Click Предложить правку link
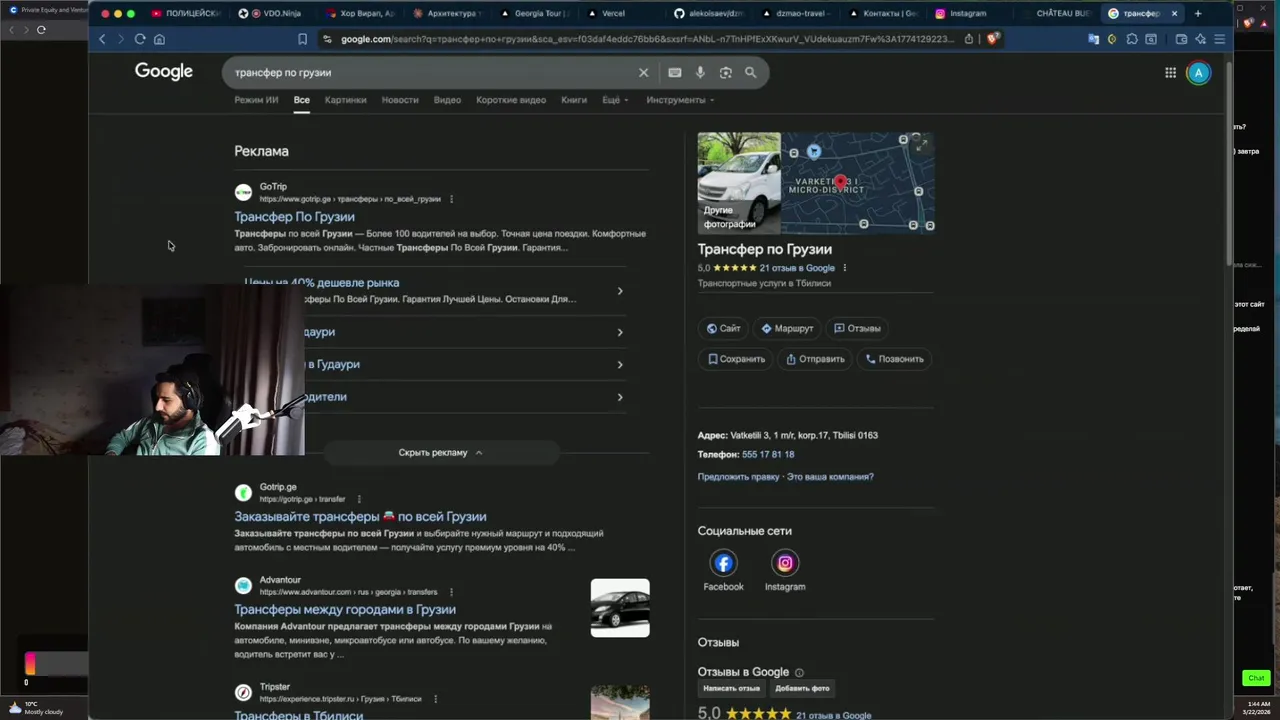Screen dimensions: 1280x720 738,477
